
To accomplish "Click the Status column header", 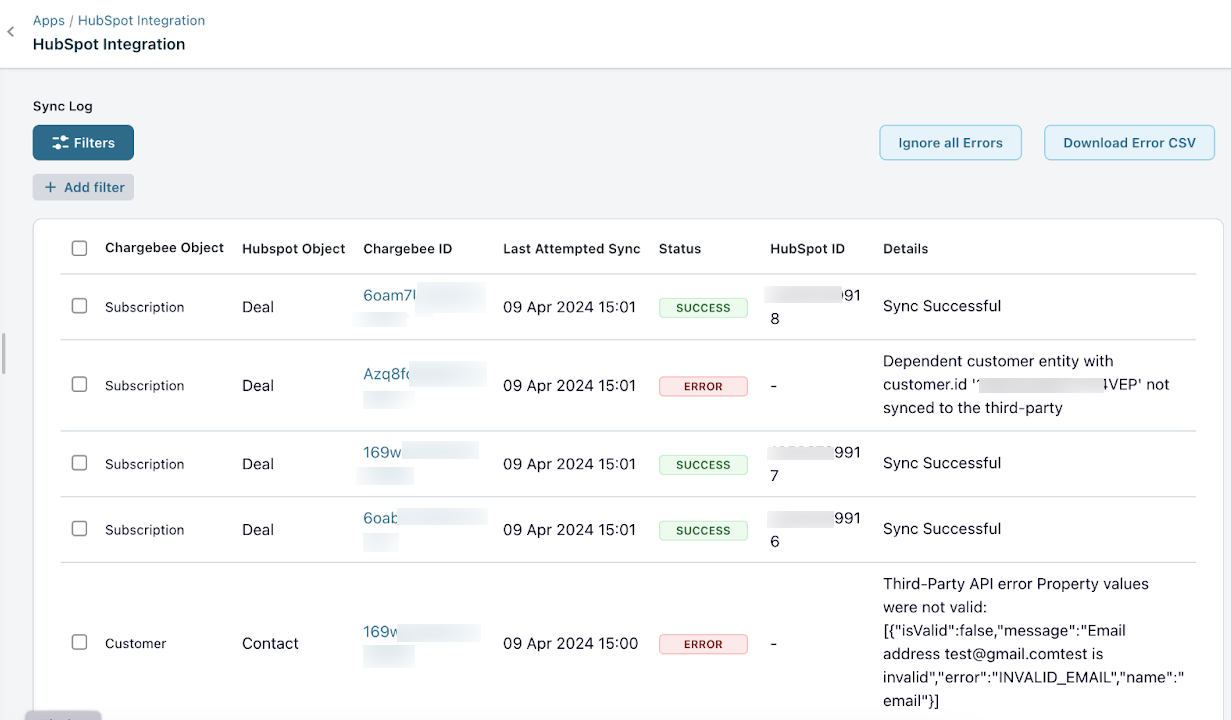I will [x=679, y=249].
